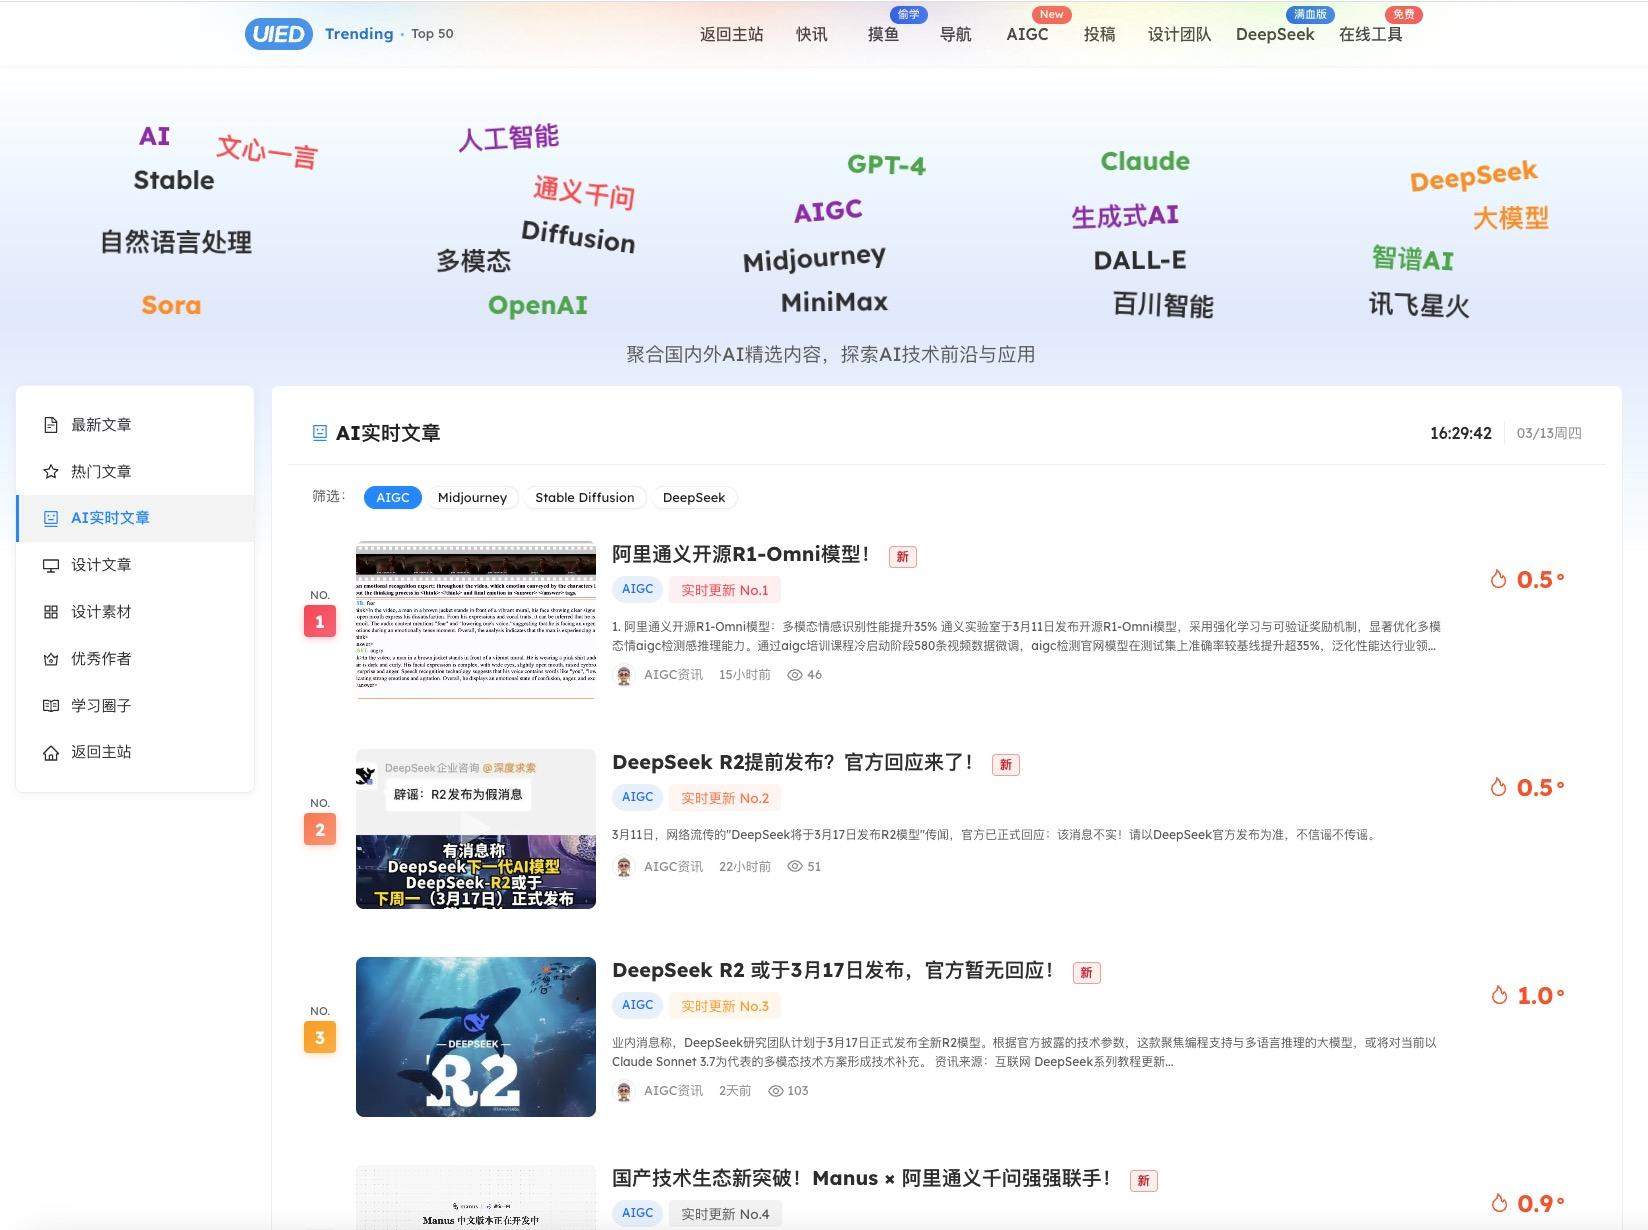Screen dimensions: 1648x1230
Task: Click the 实时更新 No.3 tag
Action: point(725,1006)
